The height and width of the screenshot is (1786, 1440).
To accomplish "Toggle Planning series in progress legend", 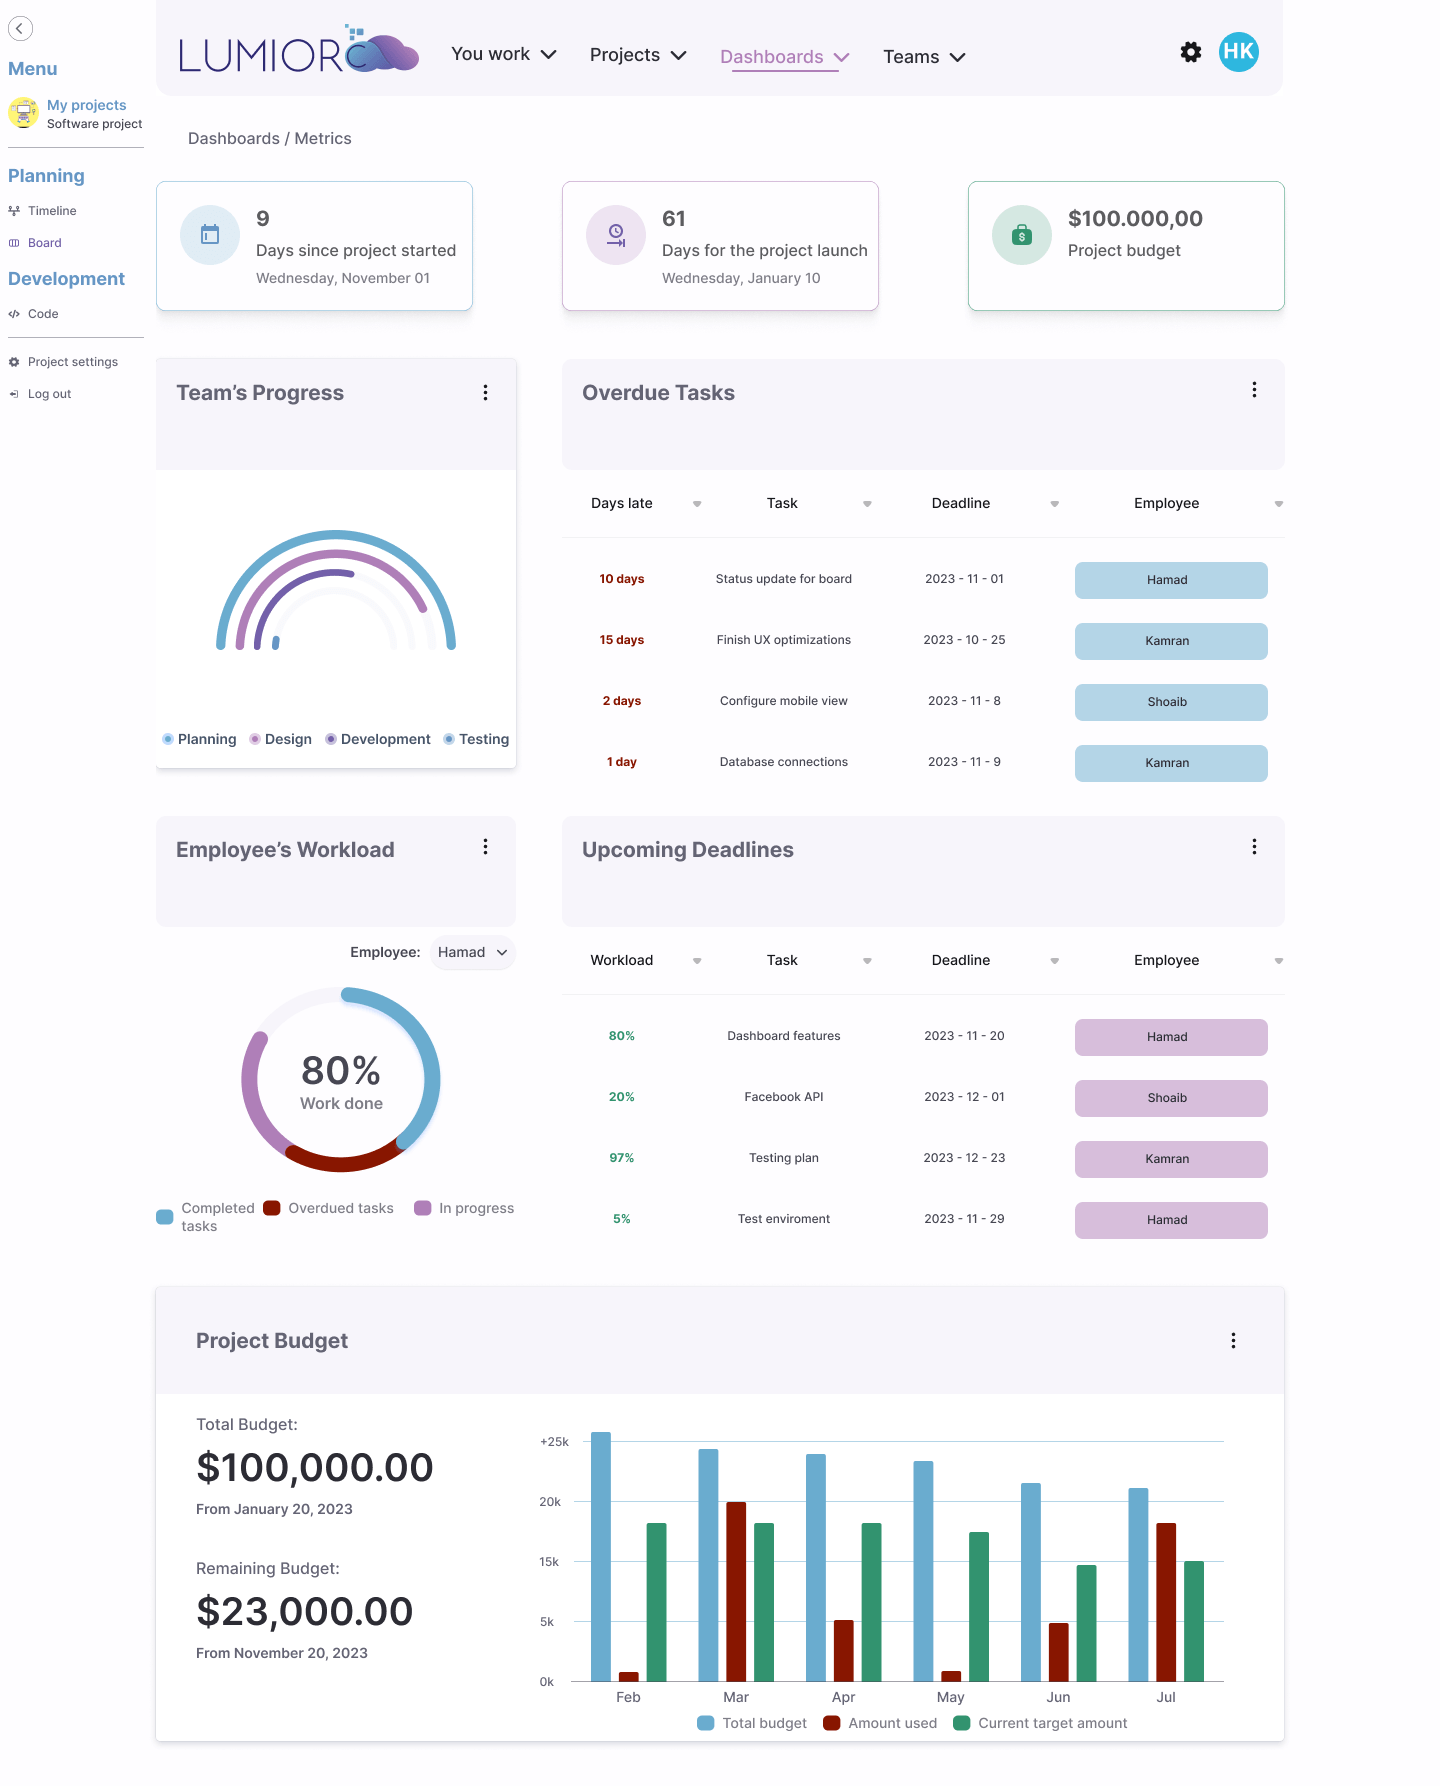I will coord(199,739).
